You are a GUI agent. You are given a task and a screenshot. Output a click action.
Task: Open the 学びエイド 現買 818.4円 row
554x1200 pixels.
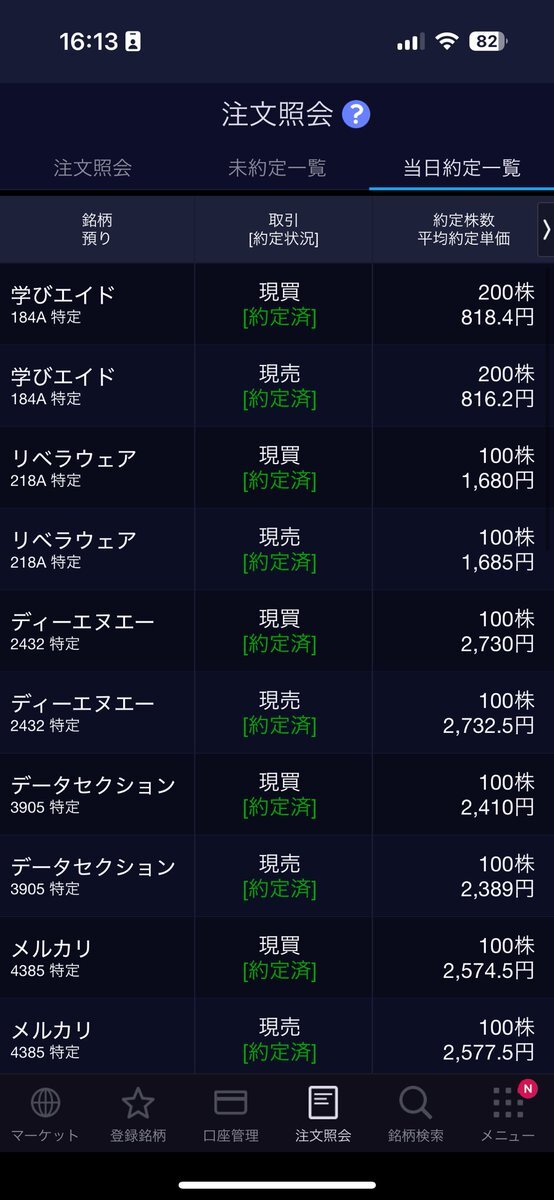277,304
